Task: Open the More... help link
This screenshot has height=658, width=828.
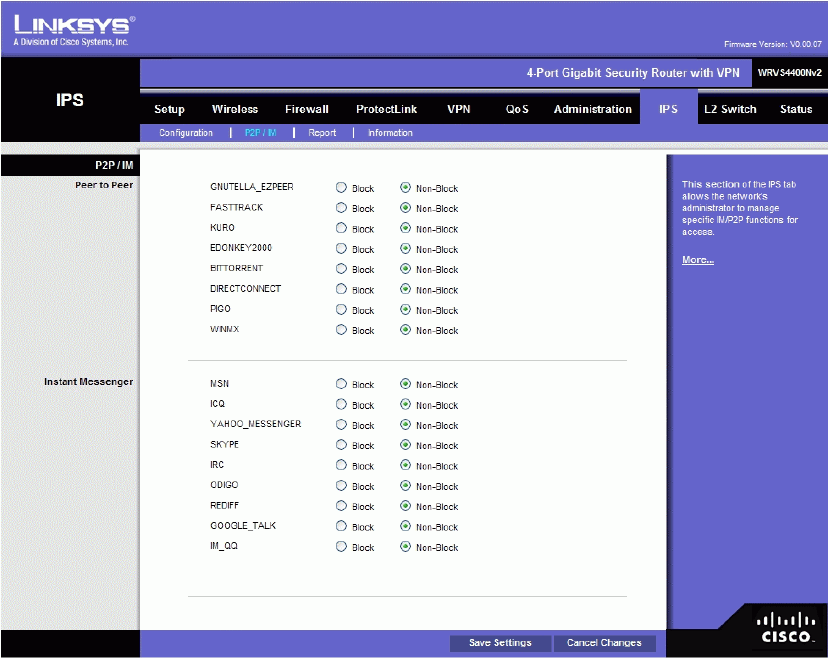Action: 698,260
